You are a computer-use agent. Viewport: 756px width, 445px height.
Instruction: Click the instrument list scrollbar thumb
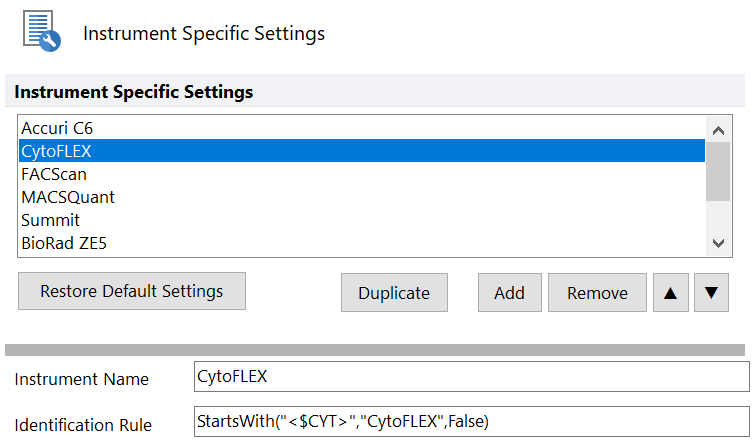(x=717, y=170)
